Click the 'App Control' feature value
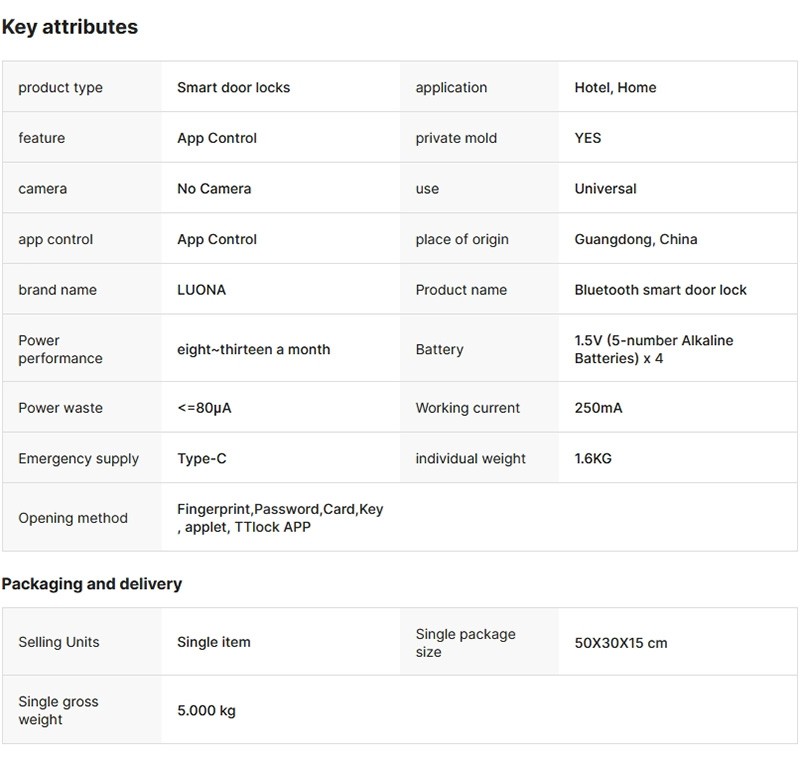Viewport: 800px width, 758px height. [x=217, y=138]
